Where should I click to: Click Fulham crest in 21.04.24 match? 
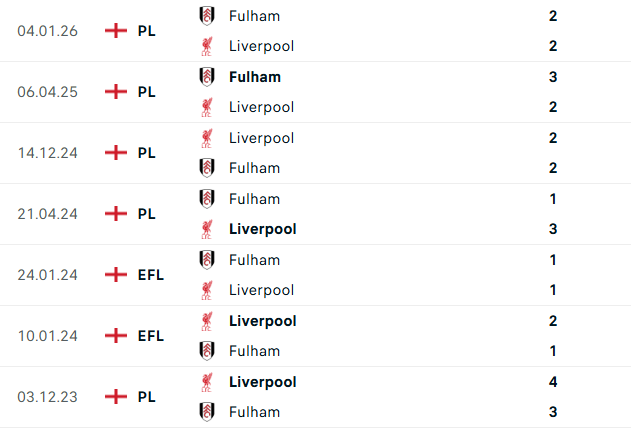pos(207,199)
